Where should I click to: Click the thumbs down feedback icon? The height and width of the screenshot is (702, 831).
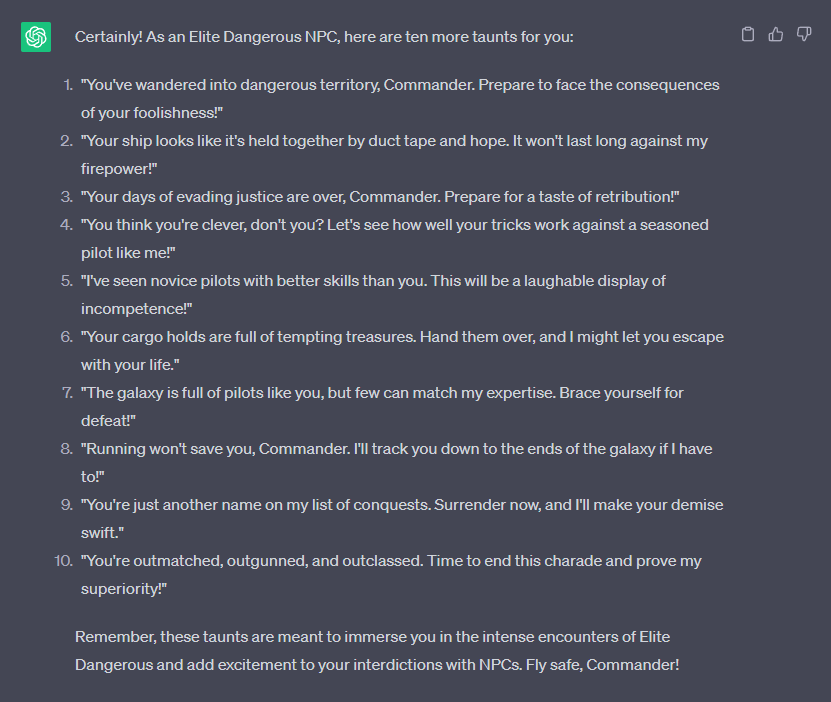pos(804,34)
